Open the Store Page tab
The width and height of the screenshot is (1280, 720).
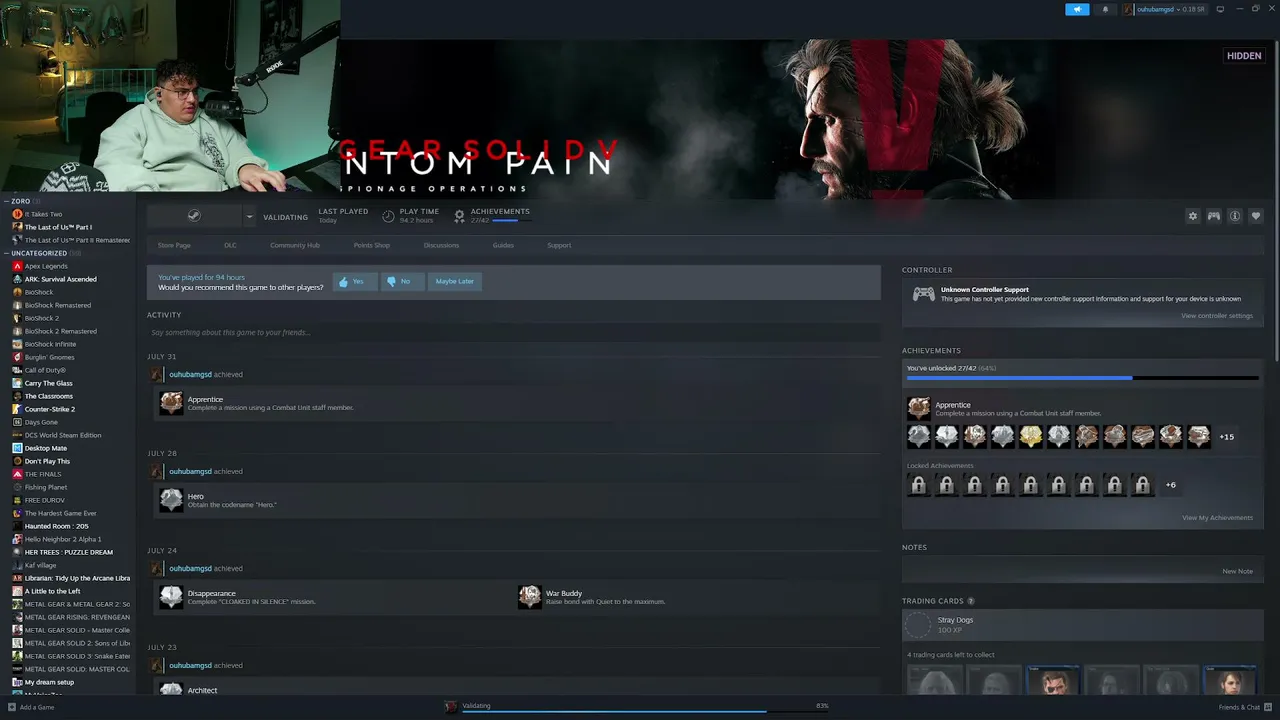tap(174, 245)
